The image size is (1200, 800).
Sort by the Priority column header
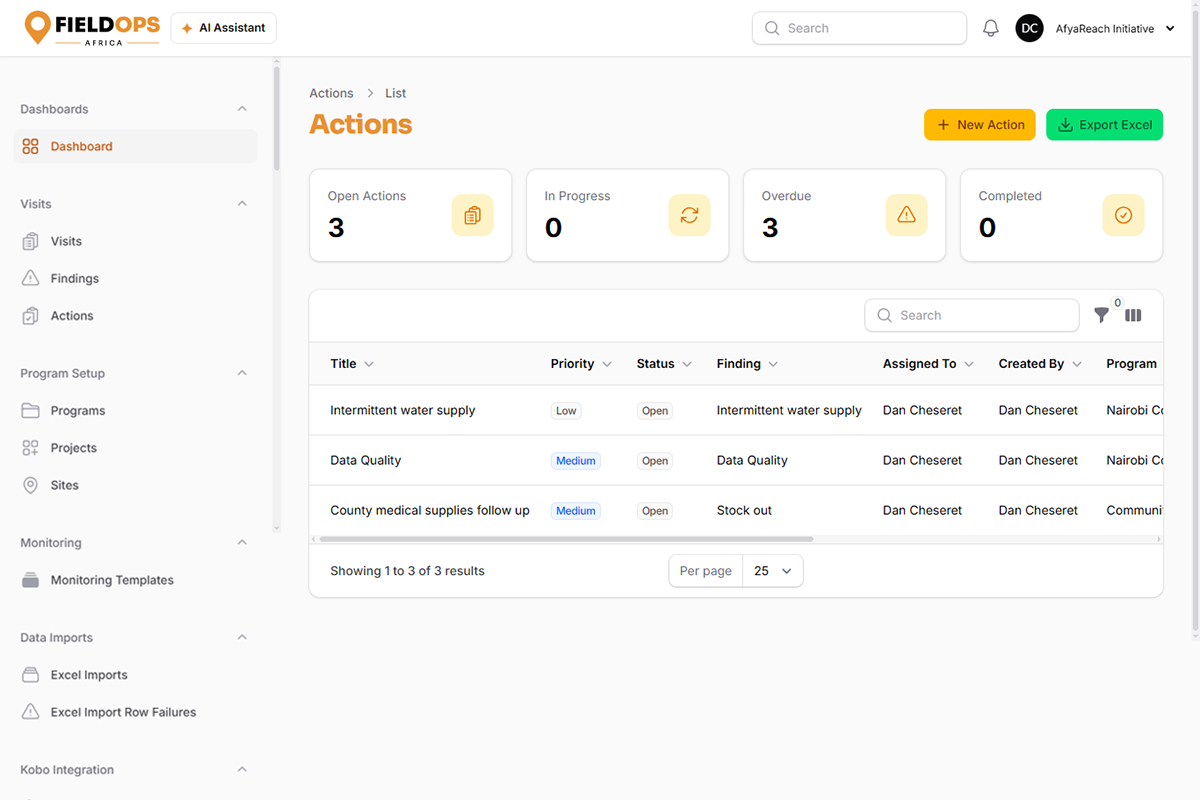coord(581,364)
